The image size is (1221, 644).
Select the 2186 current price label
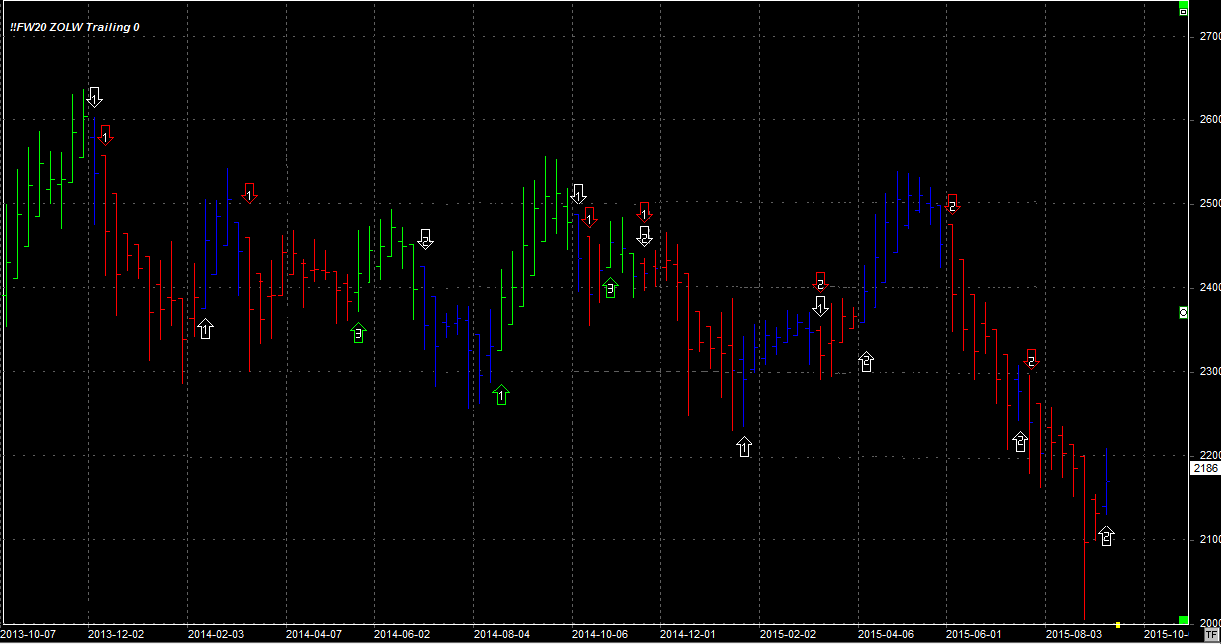point(1205,468)
